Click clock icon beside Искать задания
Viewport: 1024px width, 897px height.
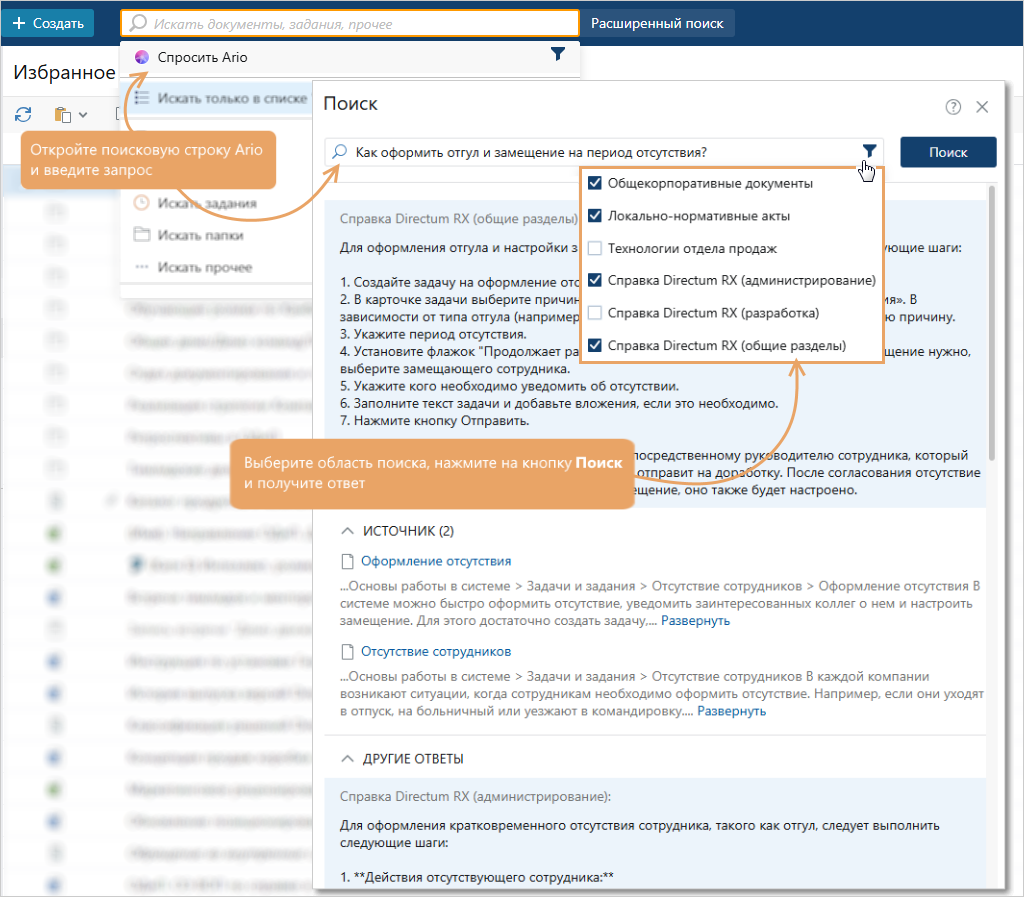click(142, 203)
